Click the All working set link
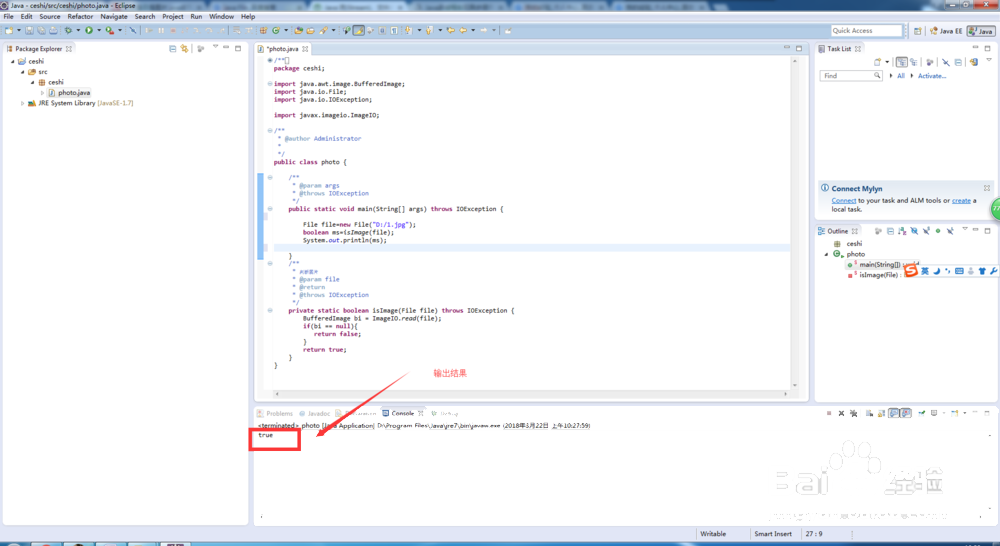1000x546 pixels. point(901,75)
